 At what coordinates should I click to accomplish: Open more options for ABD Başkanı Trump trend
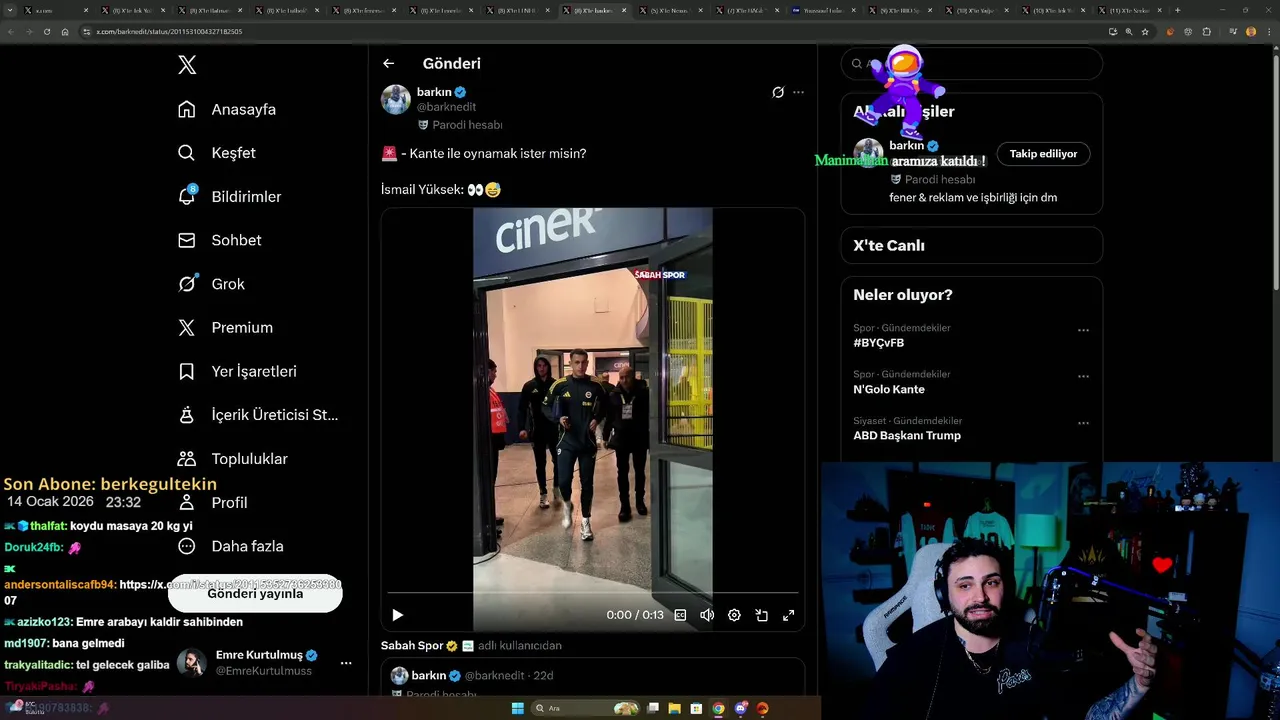(x=1083, y=423)
